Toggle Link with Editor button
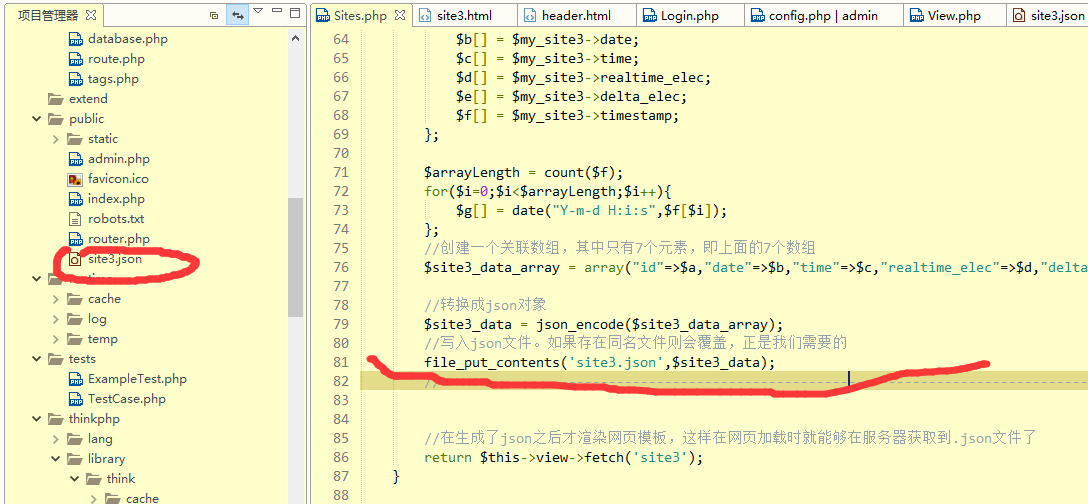The height and width of the screenshot is (504, 1088). click(238, 15)
